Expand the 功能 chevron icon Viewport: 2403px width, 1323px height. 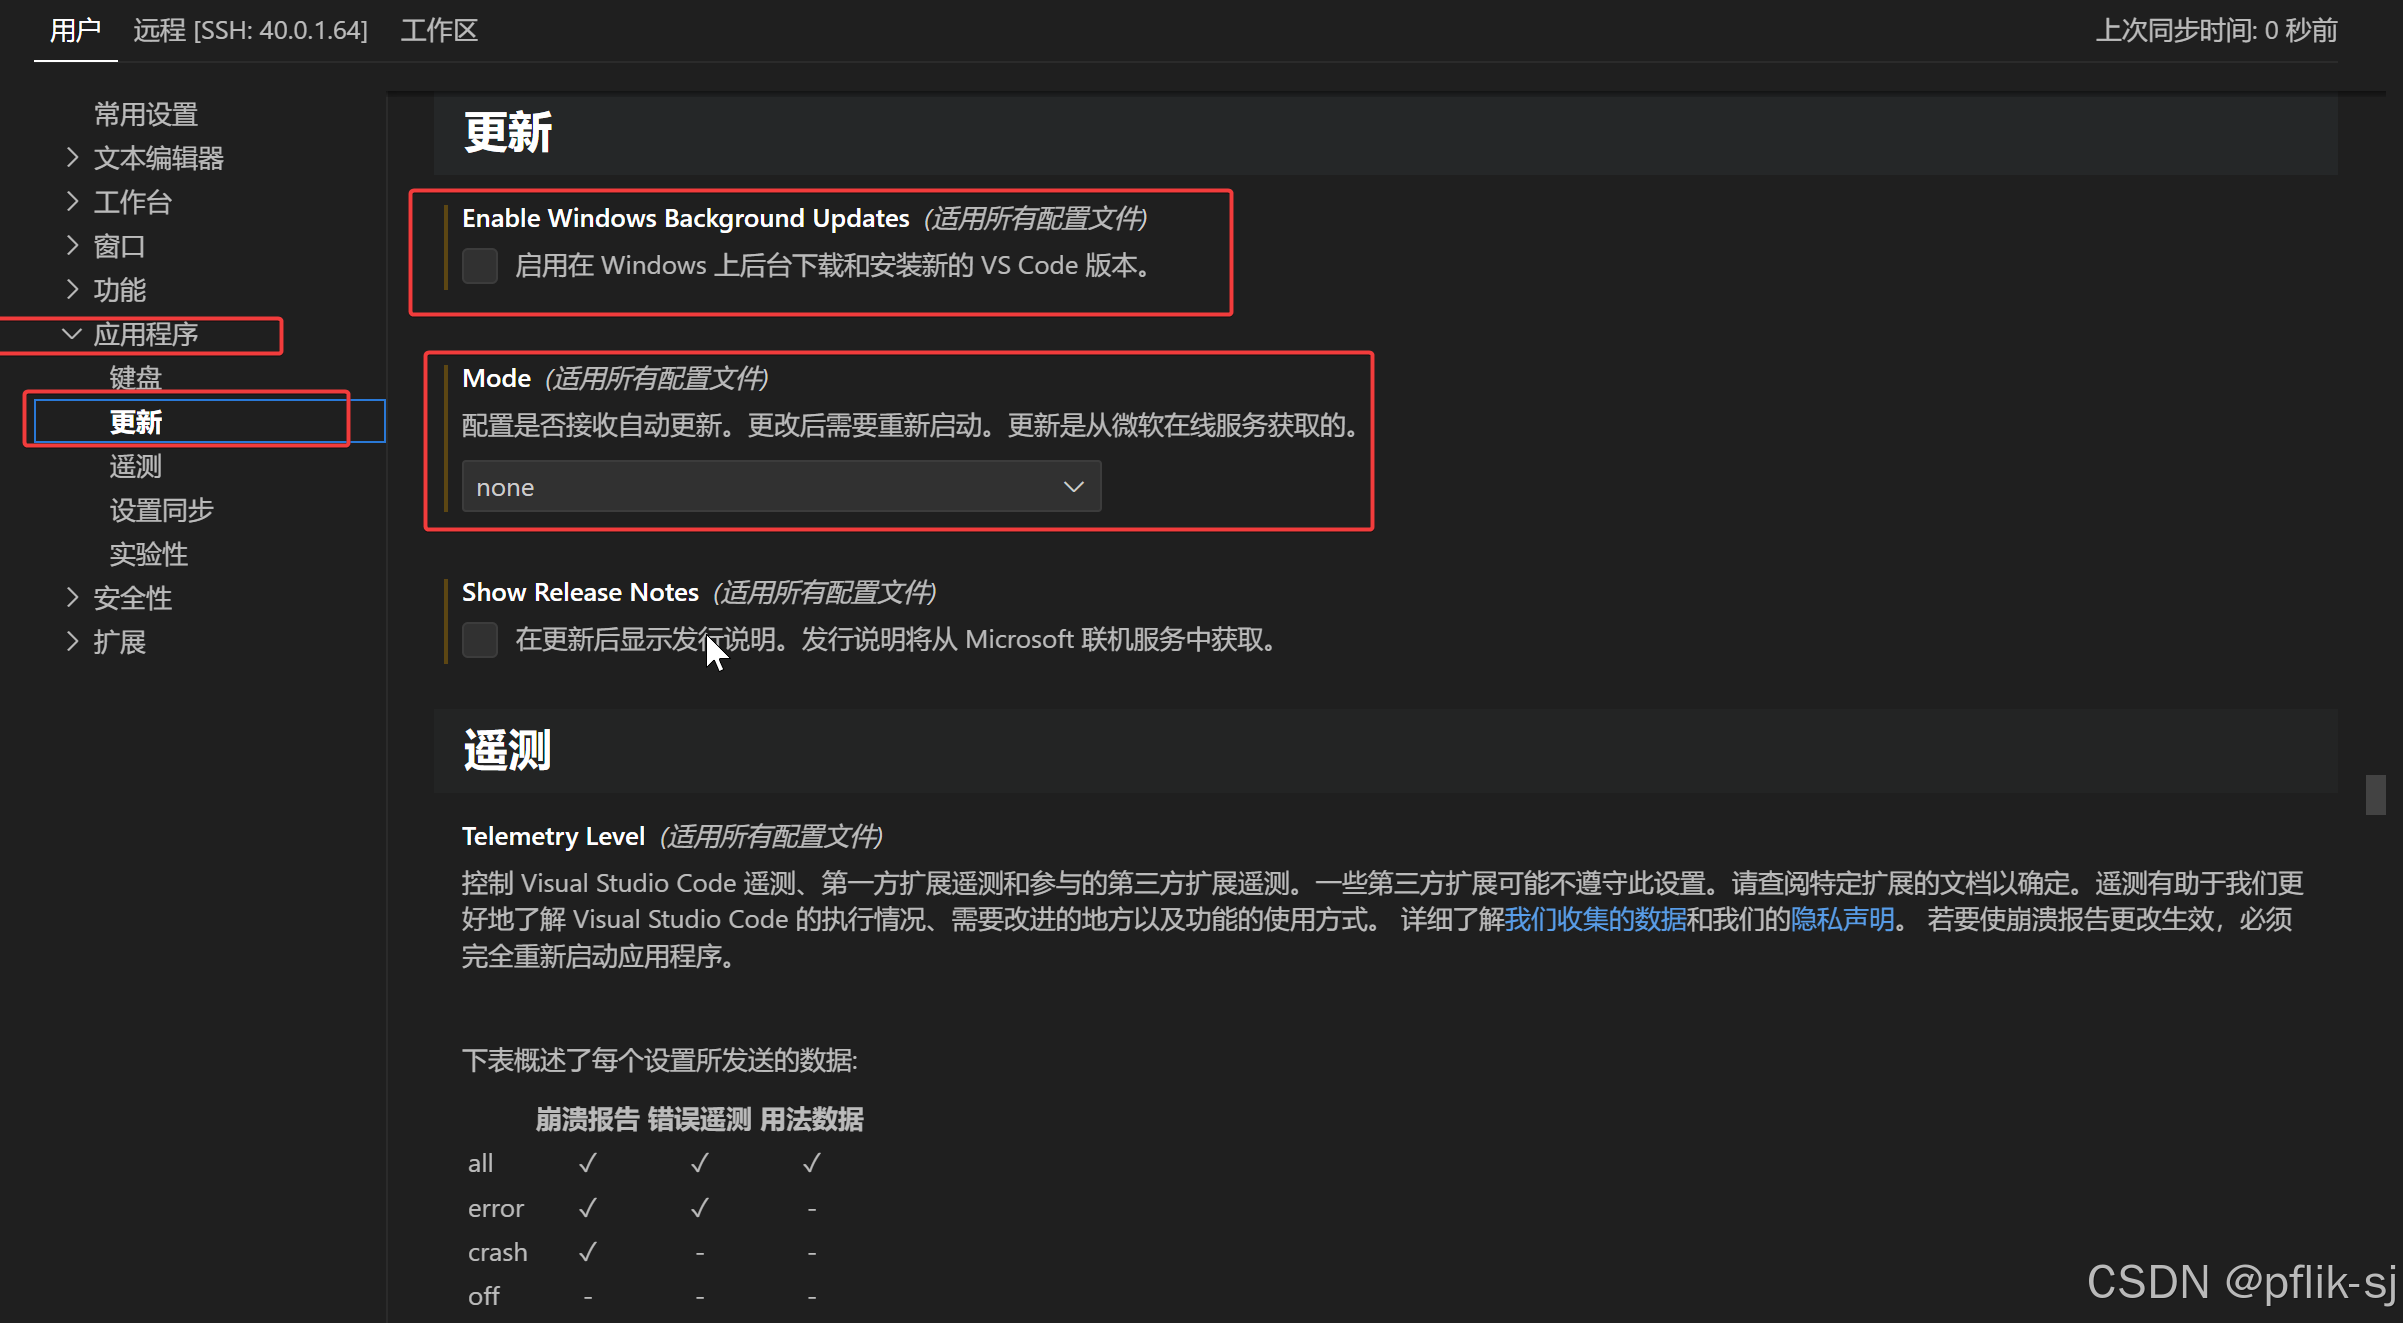(x=72, y=289)
